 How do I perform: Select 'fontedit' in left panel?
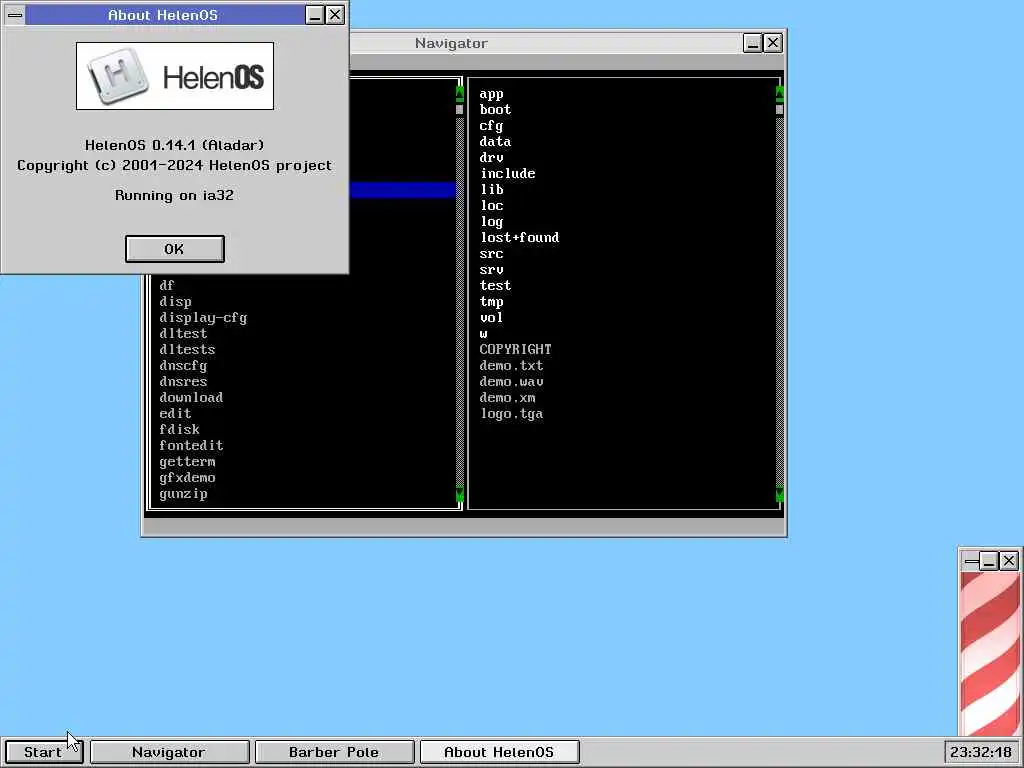pos(191,446)
